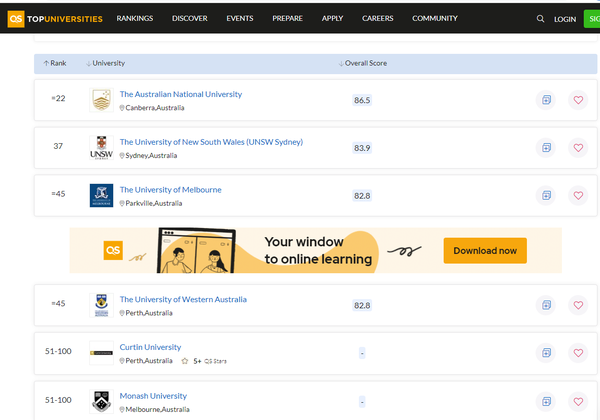600x420 pixels.
Task: Open the COMMUNITY menu
Action: pos(435,18)
